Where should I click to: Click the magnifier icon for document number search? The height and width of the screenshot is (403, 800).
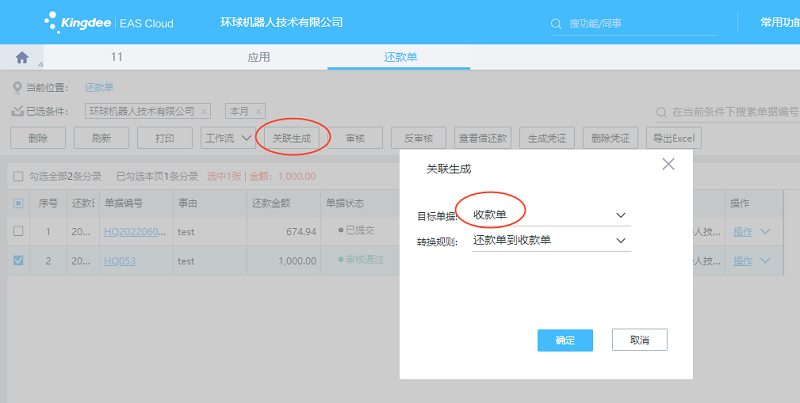661,112
